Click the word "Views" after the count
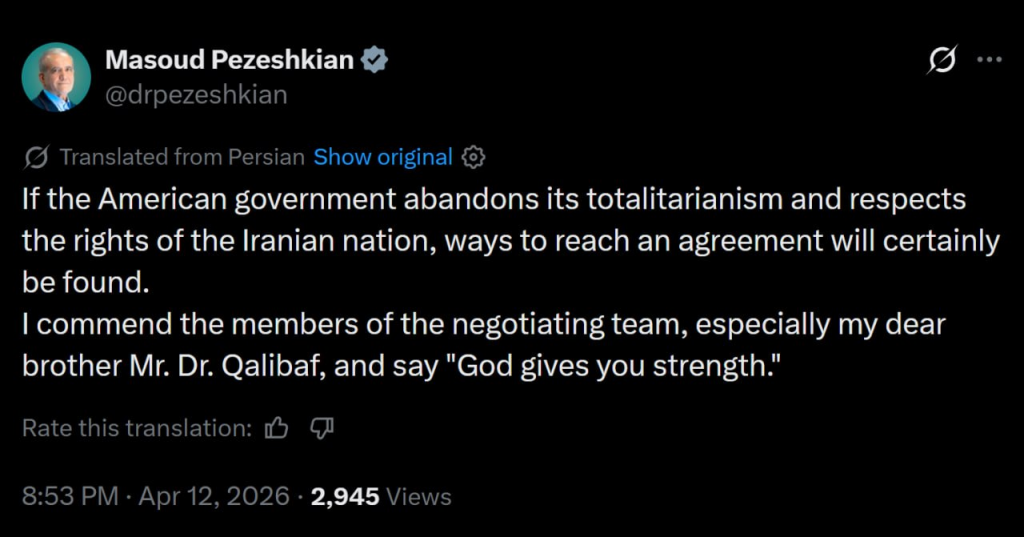The image size is (1024, 537). [x=418, y=496]
